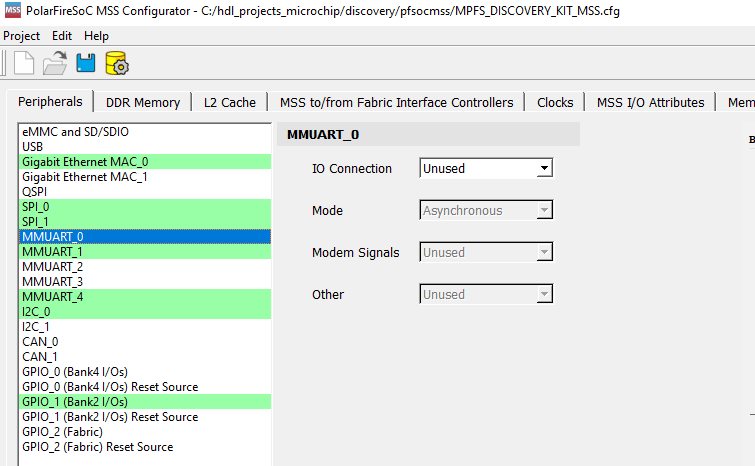Select I2C_0 peripheral entry

[36, 311]
